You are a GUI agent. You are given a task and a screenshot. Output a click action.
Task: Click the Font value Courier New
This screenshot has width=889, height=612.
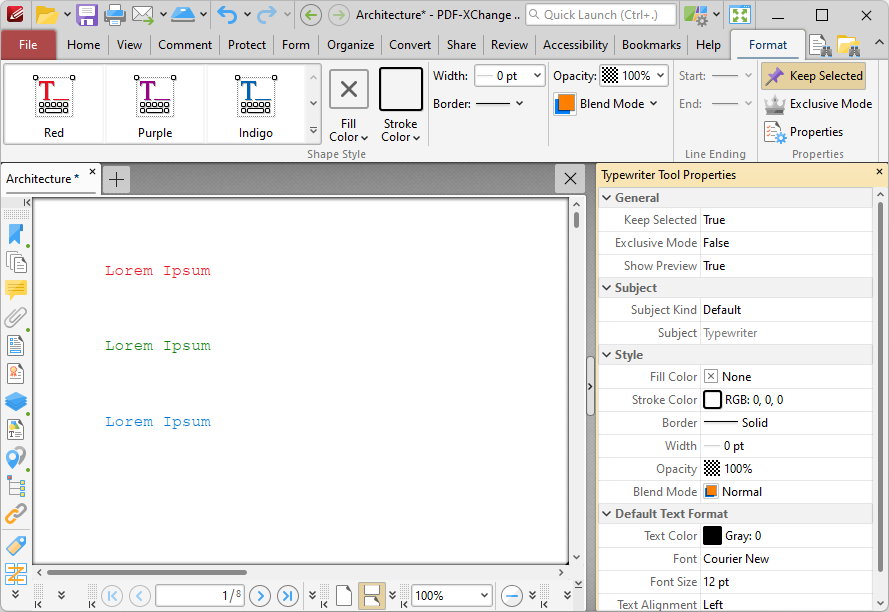[x=736, y=559]
